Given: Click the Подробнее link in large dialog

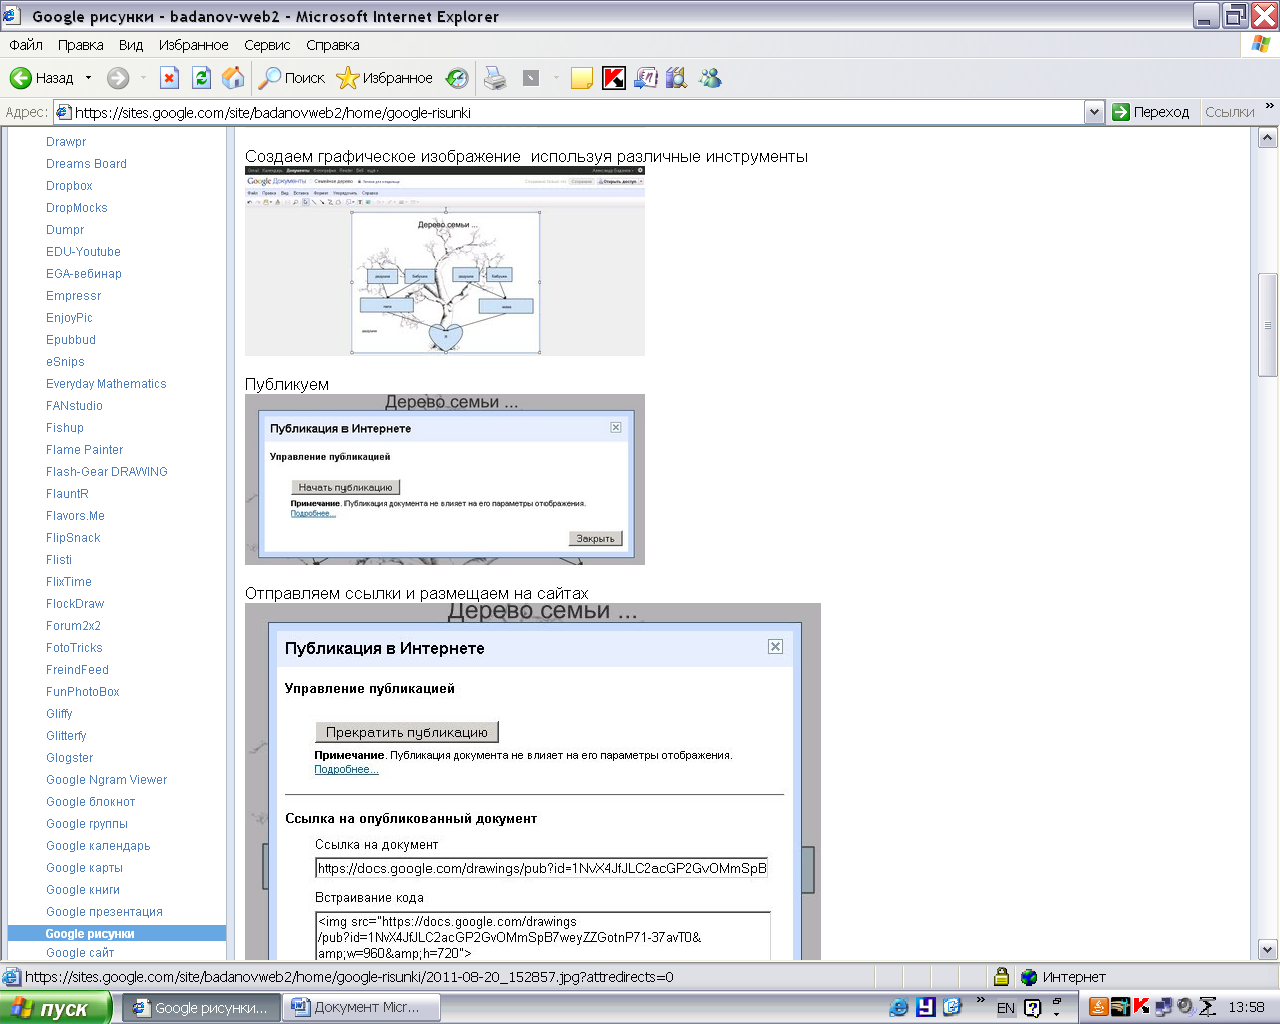Looking at the screenshot, I should tap(346, 769).
